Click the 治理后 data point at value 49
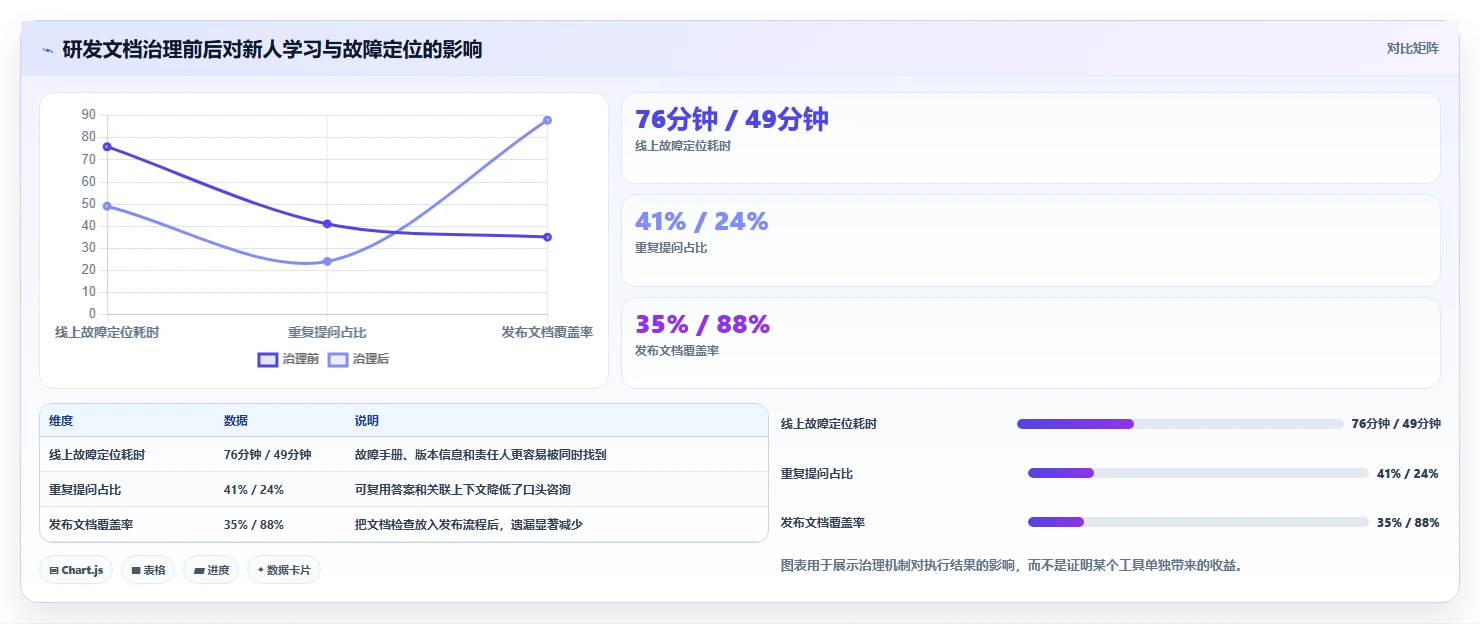 click(107, 206)
